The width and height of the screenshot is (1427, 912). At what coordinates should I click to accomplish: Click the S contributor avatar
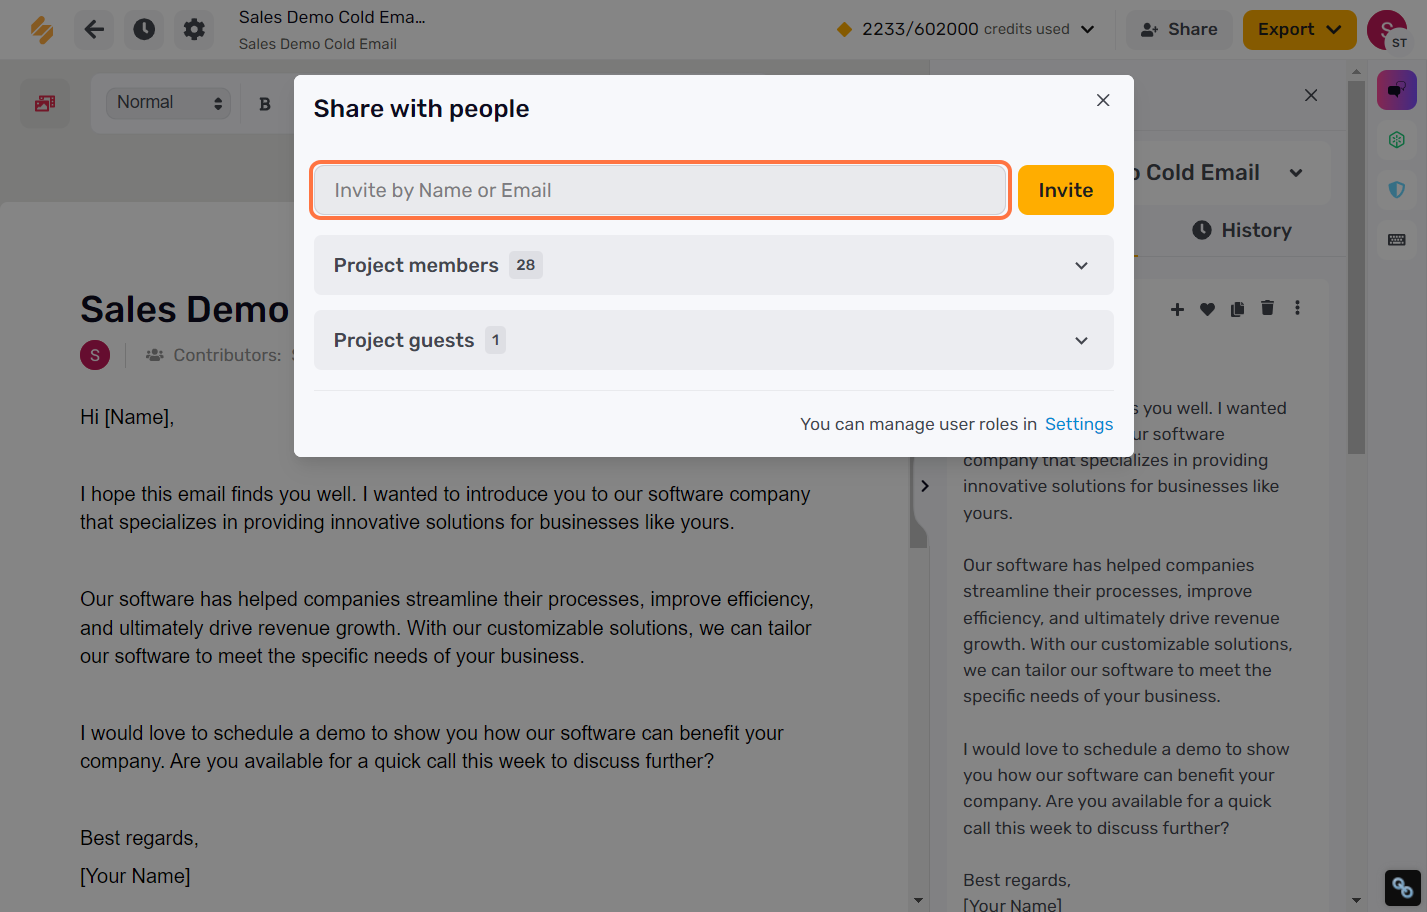pyautogui.click(x=95, y=355)
